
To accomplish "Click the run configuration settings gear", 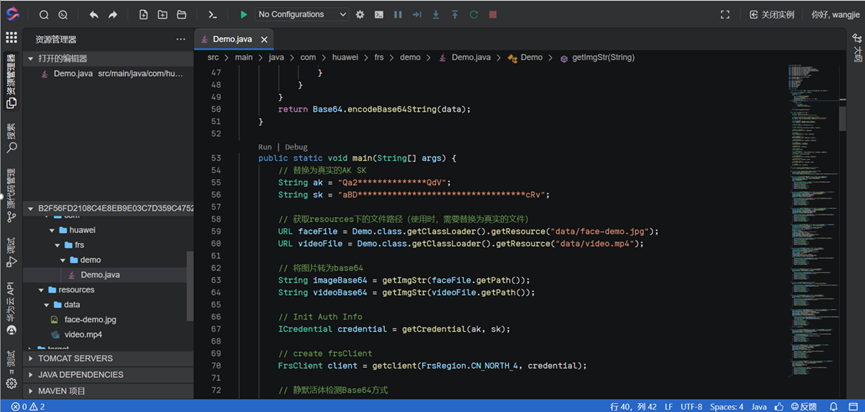I will point(360,15).
